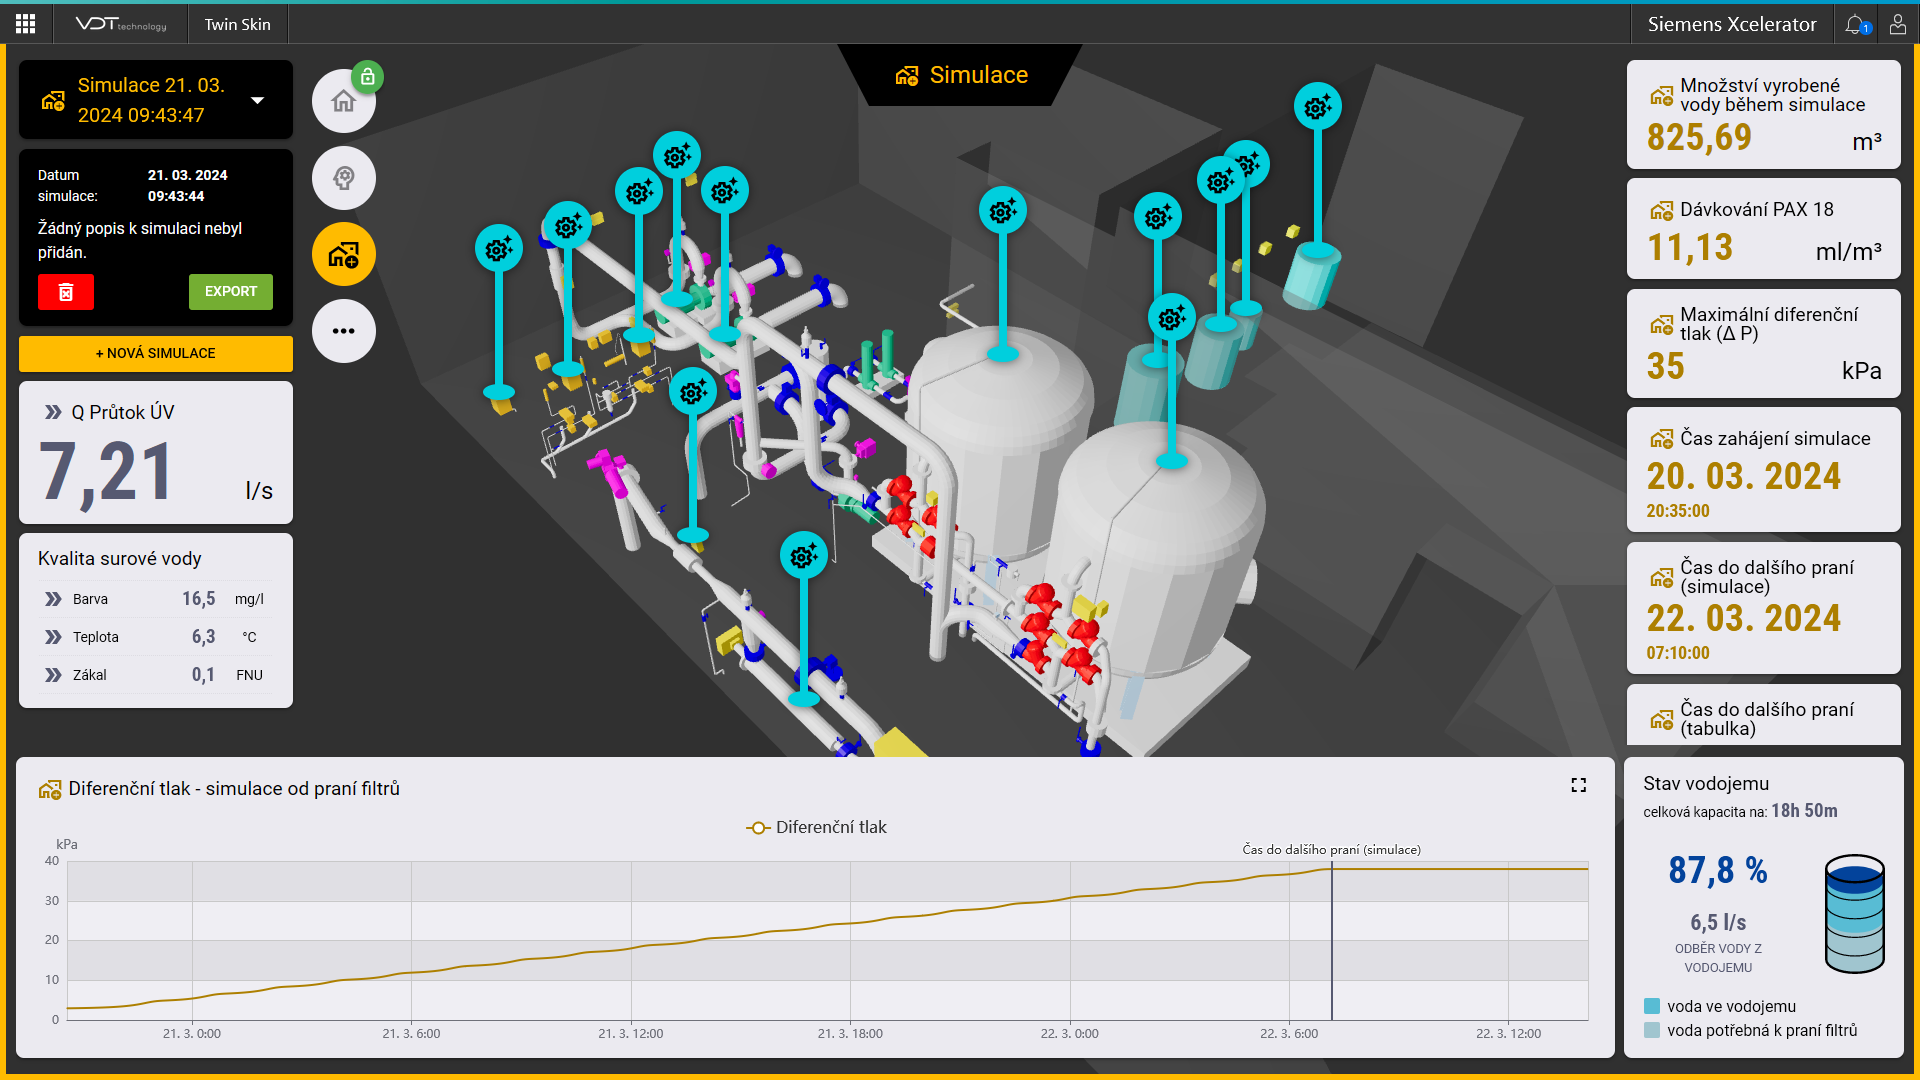Expand the Barva water quality row
The height and width of the screenshot is (1080, 1920).
click(x=53, y=599)
